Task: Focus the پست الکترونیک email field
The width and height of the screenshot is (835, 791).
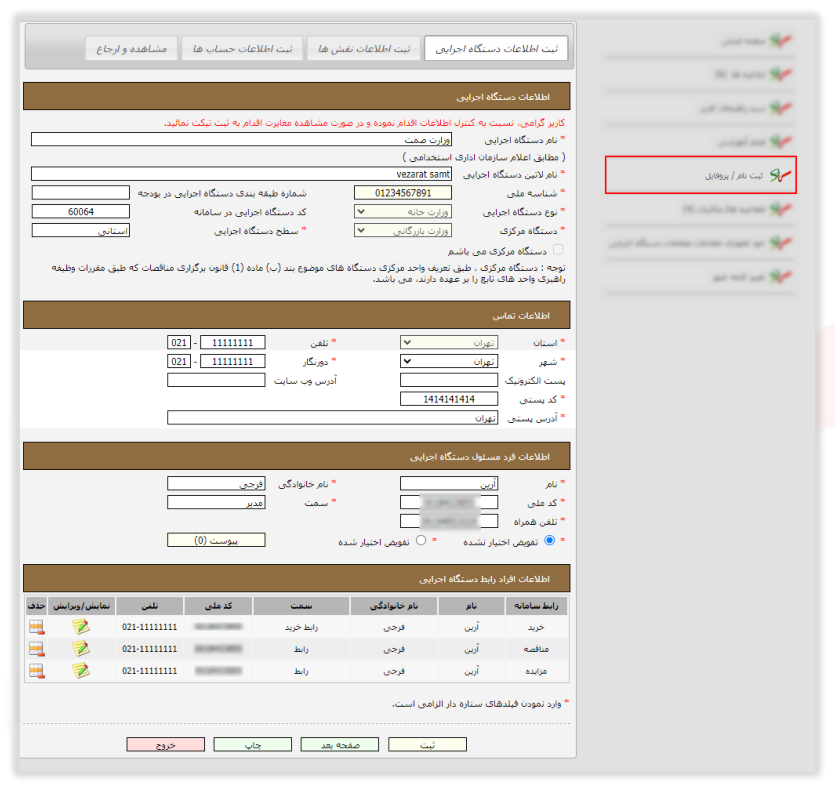Action: [449, 380]
